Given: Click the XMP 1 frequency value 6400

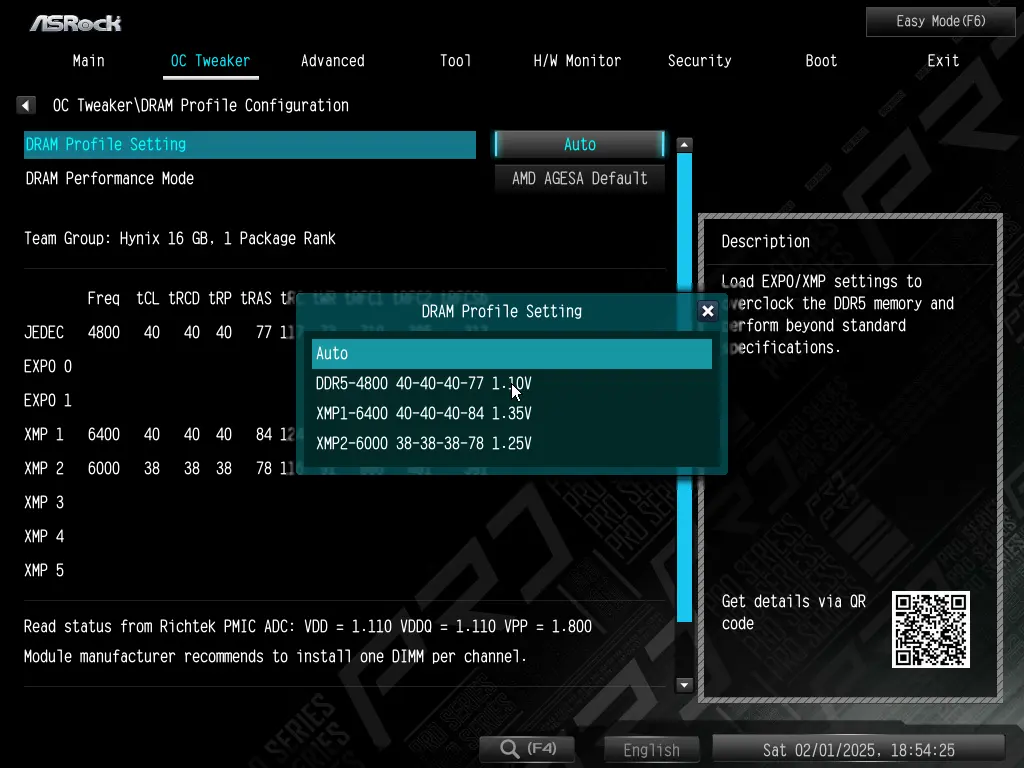Looking at the screenshot, I should (103, 434).
